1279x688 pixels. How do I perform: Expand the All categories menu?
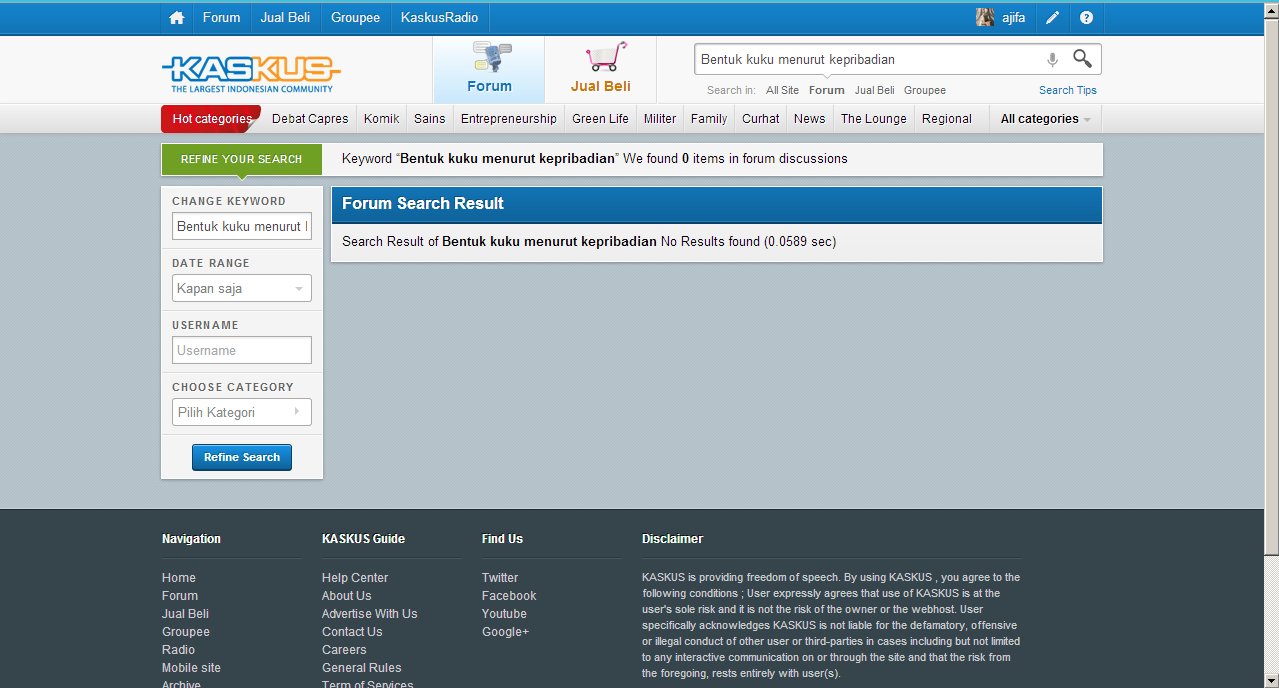click(x=1045, y=119)
